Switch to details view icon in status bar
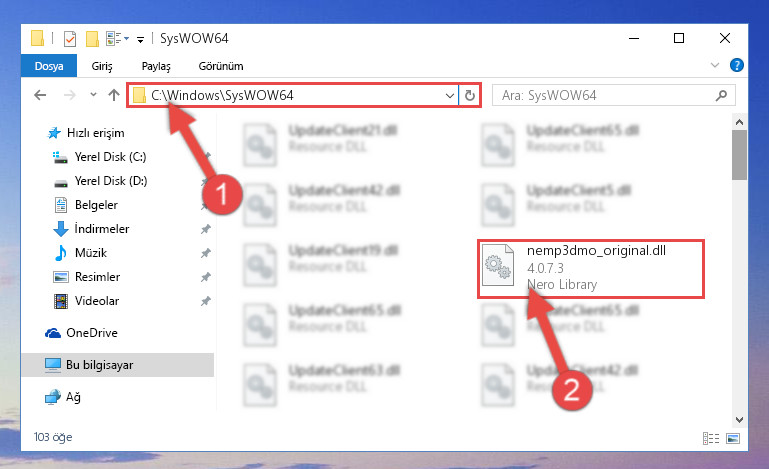 (711, 438)
